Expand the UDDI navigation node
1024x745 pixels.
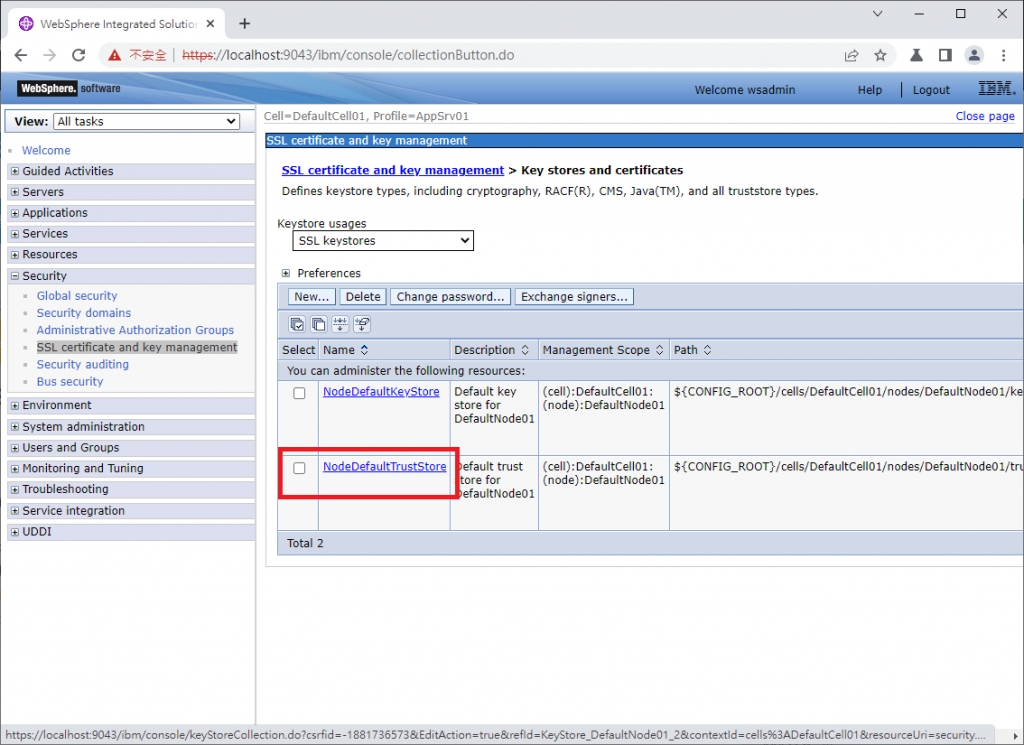coord(15,532)
